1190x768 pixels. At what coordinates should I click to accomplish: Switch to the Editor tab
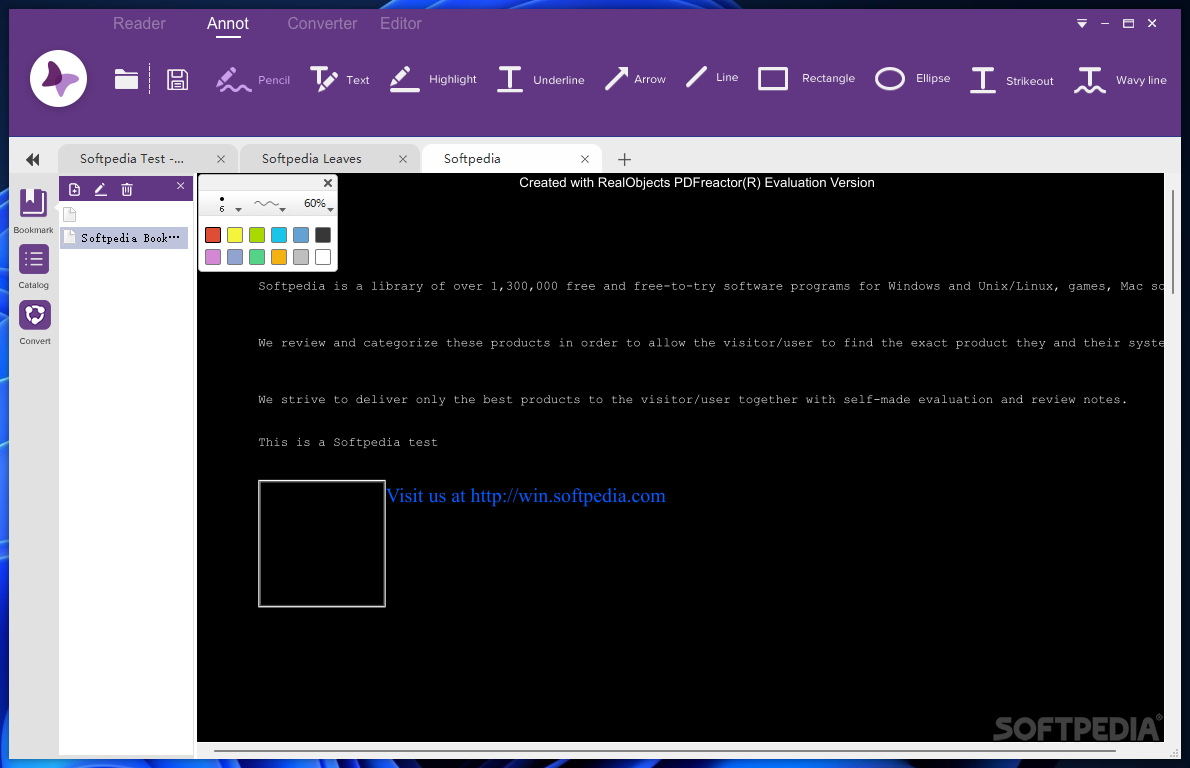tap(401, 24)
